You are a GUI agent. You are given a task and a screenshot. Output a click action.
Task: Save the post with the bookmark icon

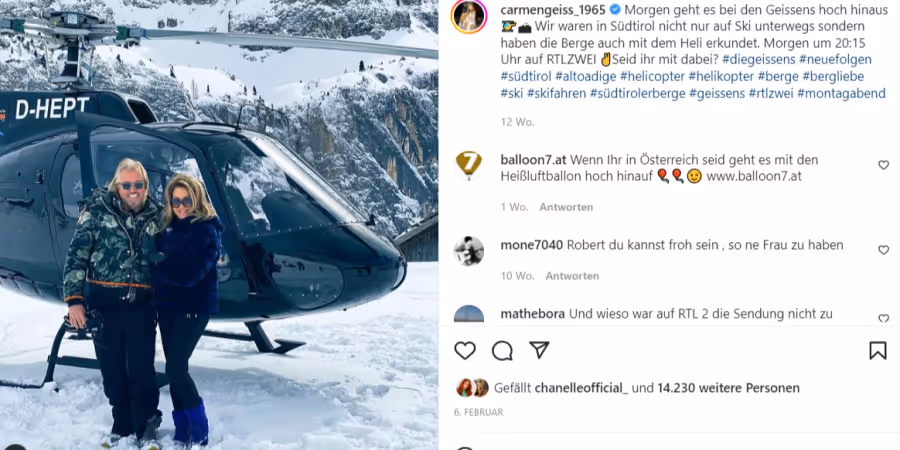click(878, 350)
